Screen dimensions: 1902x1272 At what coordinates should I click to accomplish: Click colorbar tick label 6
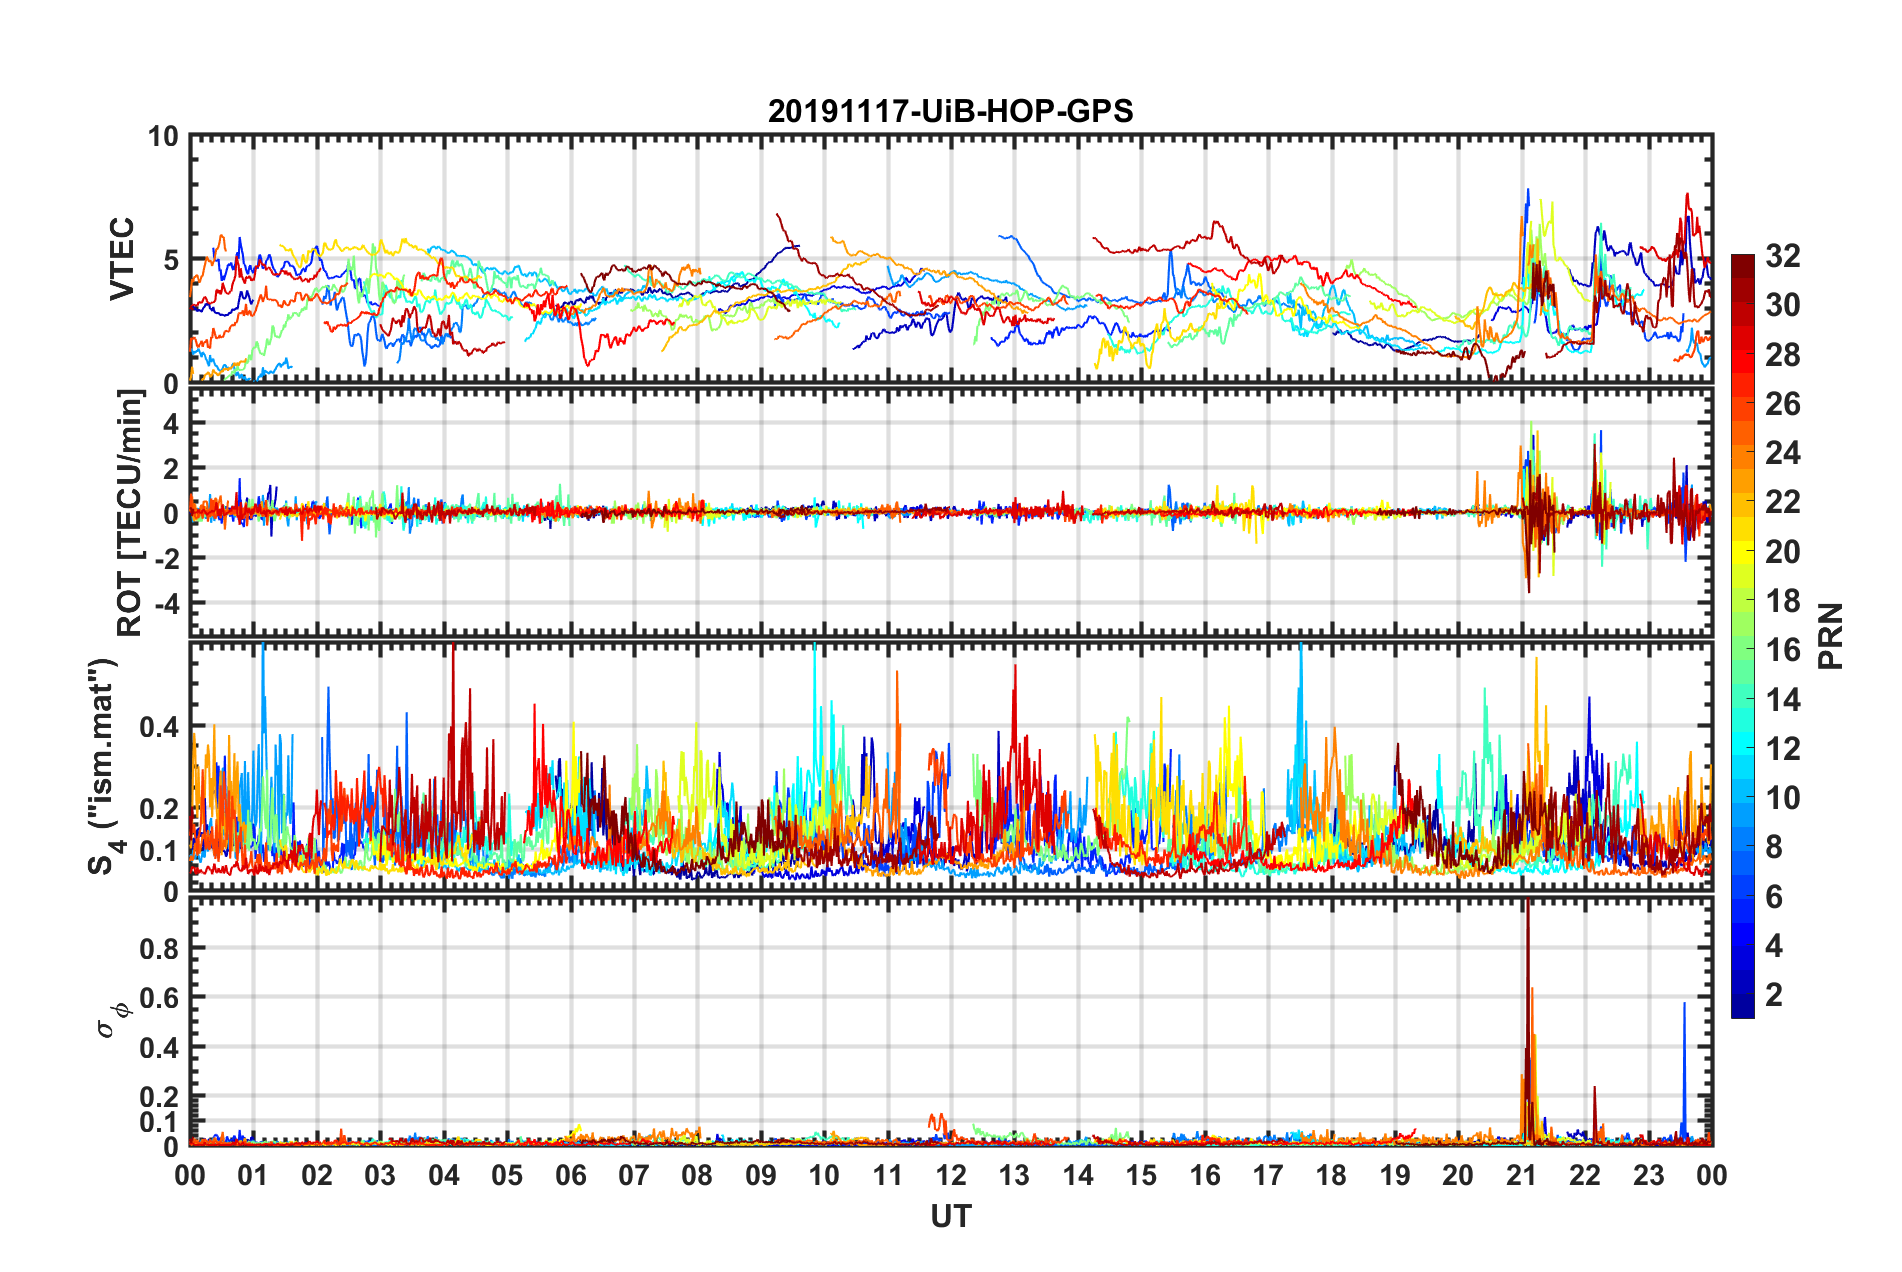1774,897
